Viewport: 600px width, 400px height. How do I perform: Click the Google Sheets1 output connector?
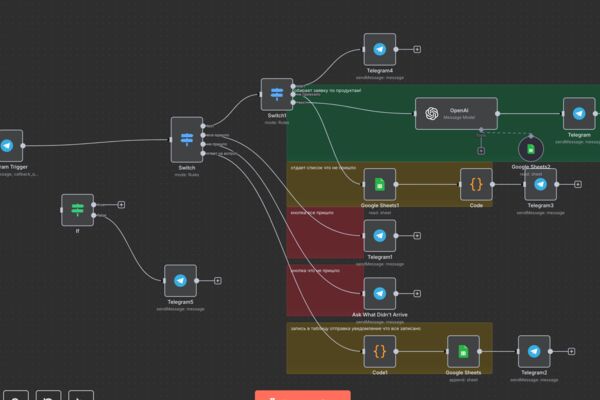click(x=396, y=184)
